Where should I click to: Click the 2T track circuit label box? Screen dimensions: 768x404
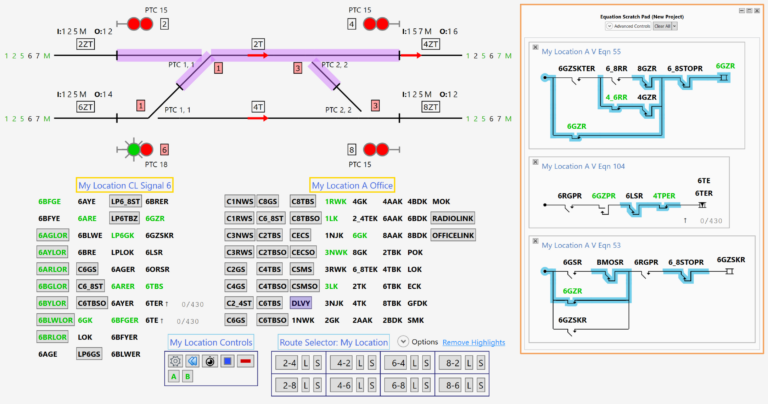point(258,44)
